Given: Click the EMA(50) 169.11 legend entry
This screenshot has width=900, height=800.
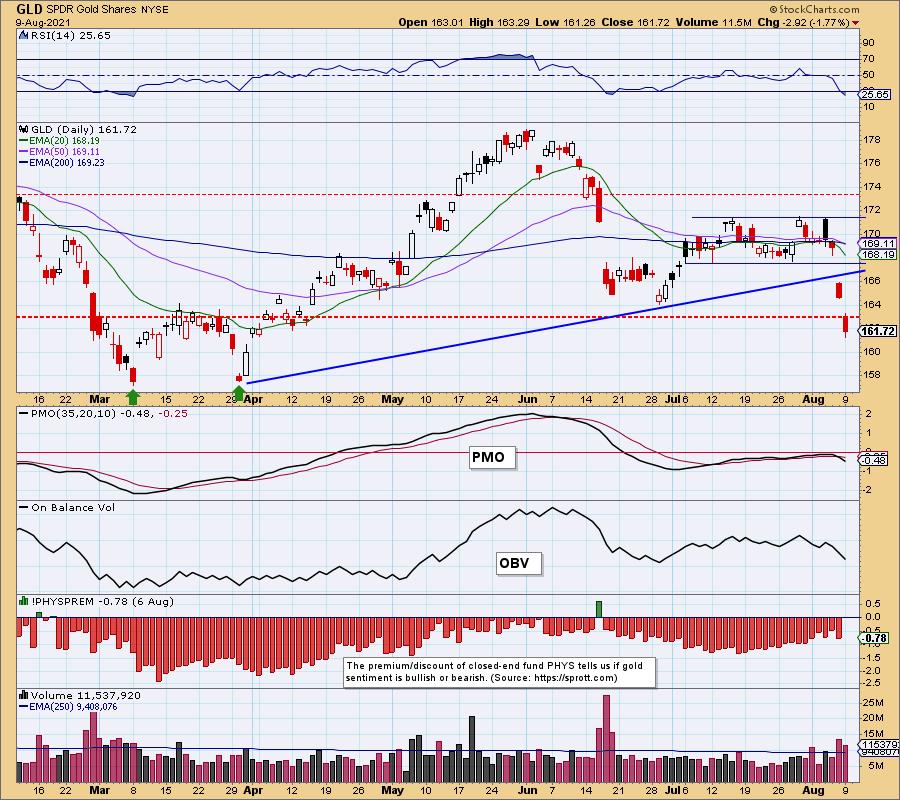Looking at the screenshot, I should (60, 152).
